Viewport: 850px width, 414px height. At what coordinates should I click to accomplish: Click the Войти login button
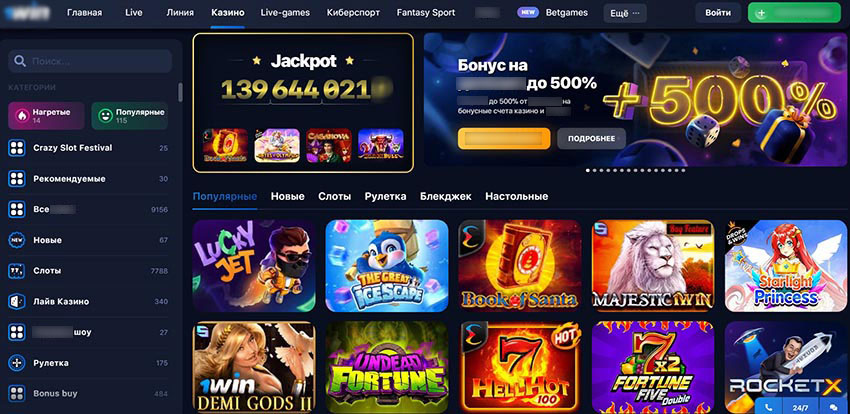click(x=718, y=12)
